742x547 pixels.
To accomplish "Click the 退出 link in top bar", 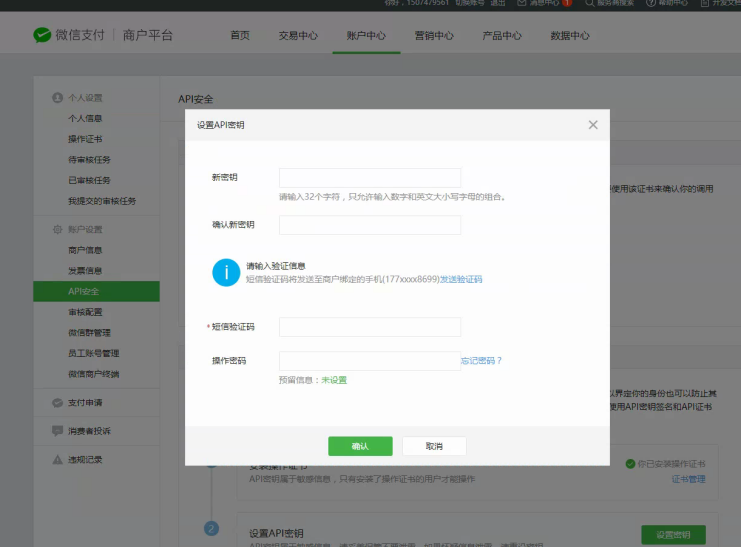I will pos(498,3).
